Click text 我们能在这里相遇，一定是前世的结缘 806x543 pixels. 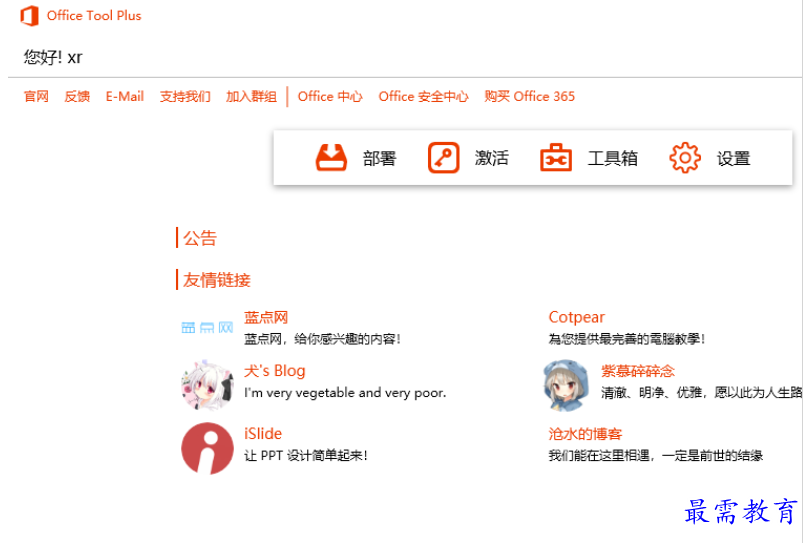click(x=656, y=455)
